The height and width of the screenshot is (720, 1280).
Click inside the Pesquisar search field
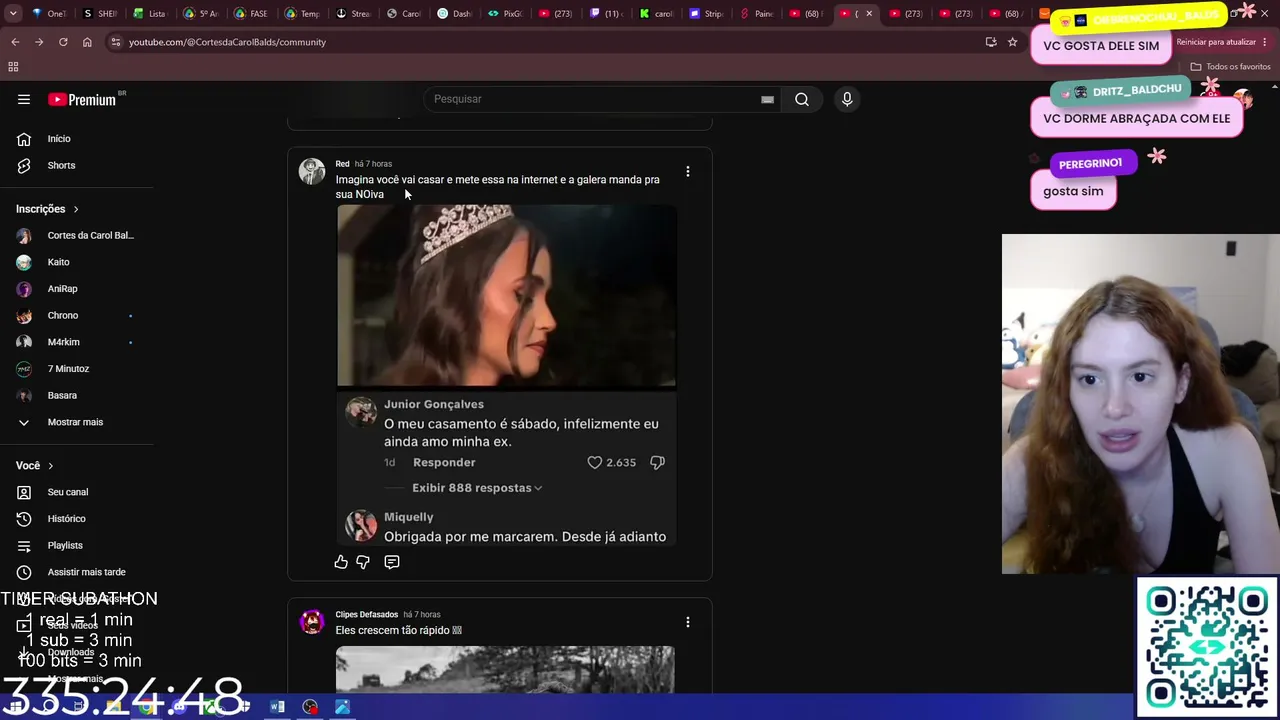click(x=595, y=99)
